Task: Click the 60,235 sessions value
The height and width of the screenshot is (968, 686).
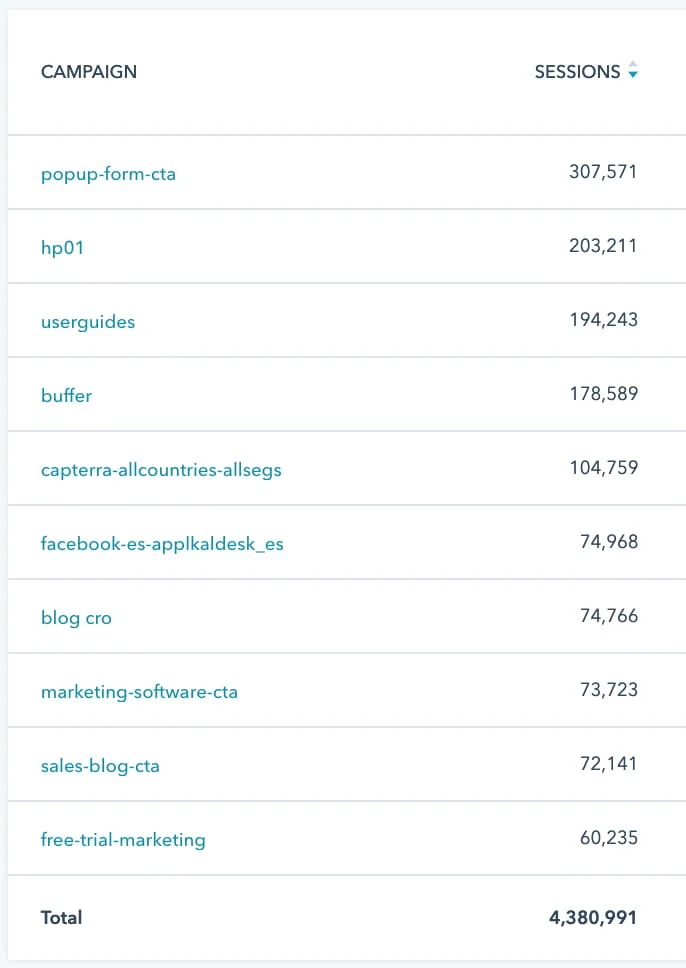Action: pyautogui.click(x=608, y=838)
